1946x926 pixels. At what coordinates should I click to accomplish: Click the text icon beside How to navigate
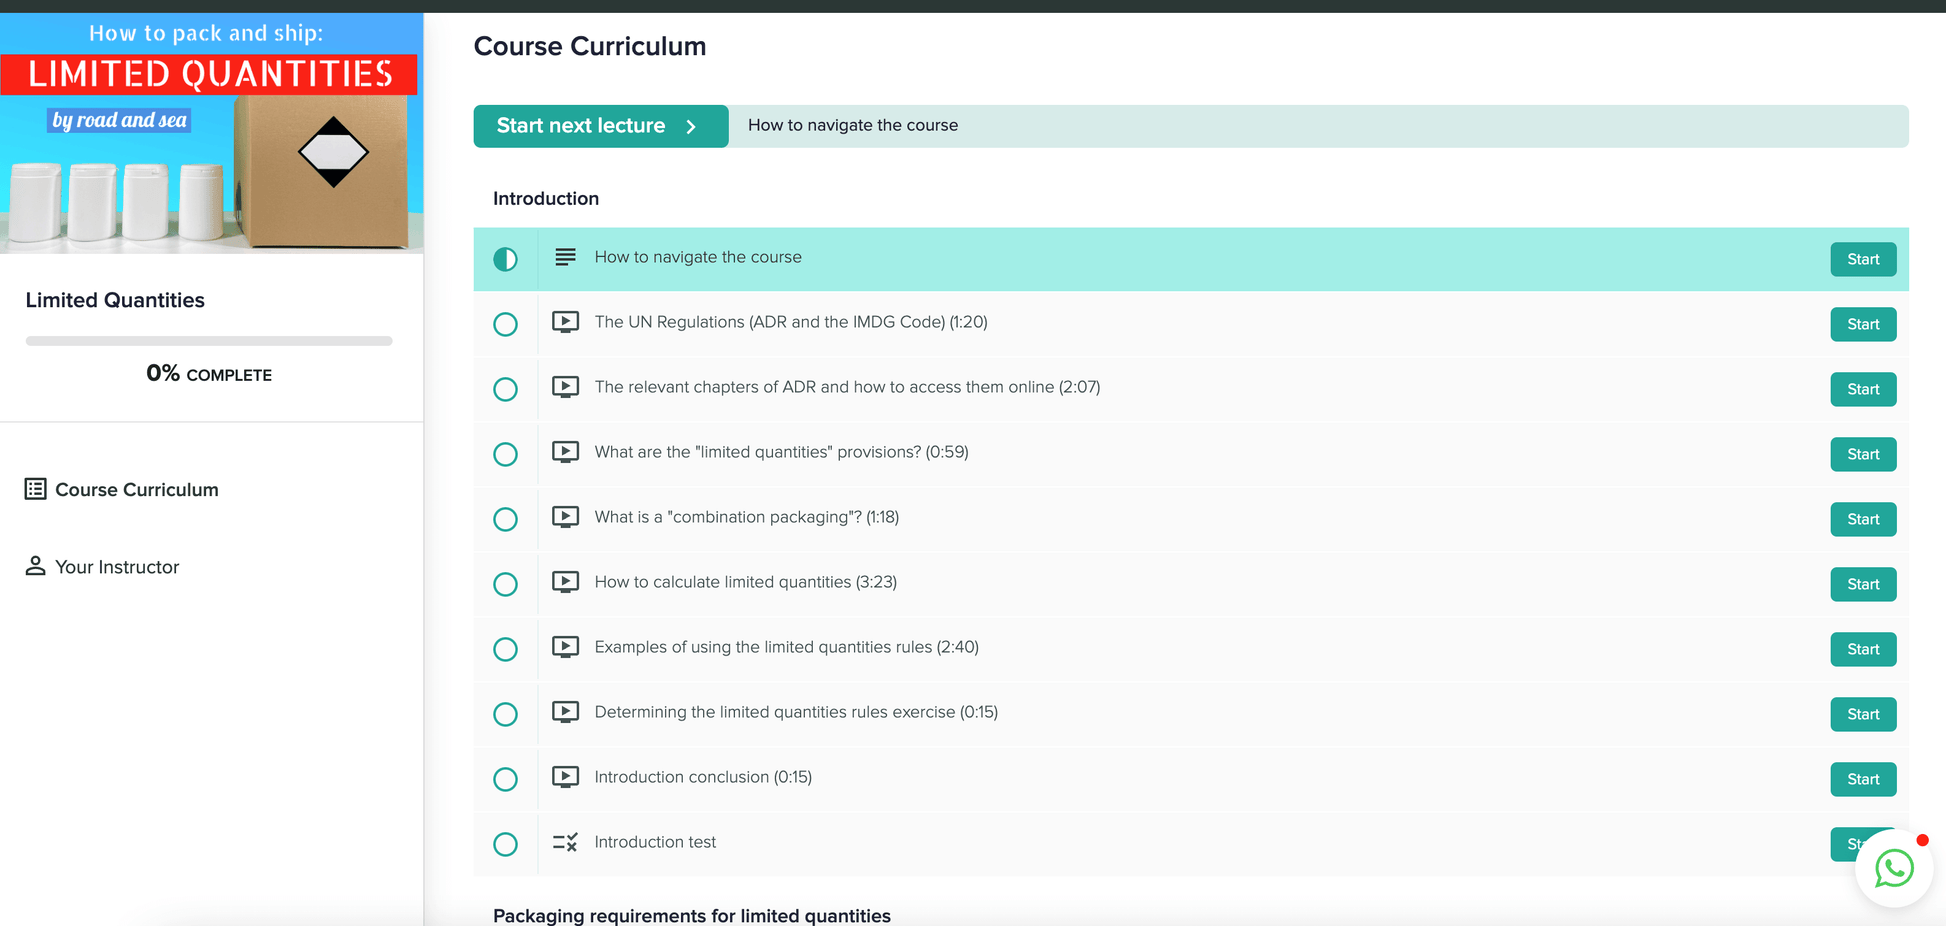pyautogui.click(x=565, y=258)
